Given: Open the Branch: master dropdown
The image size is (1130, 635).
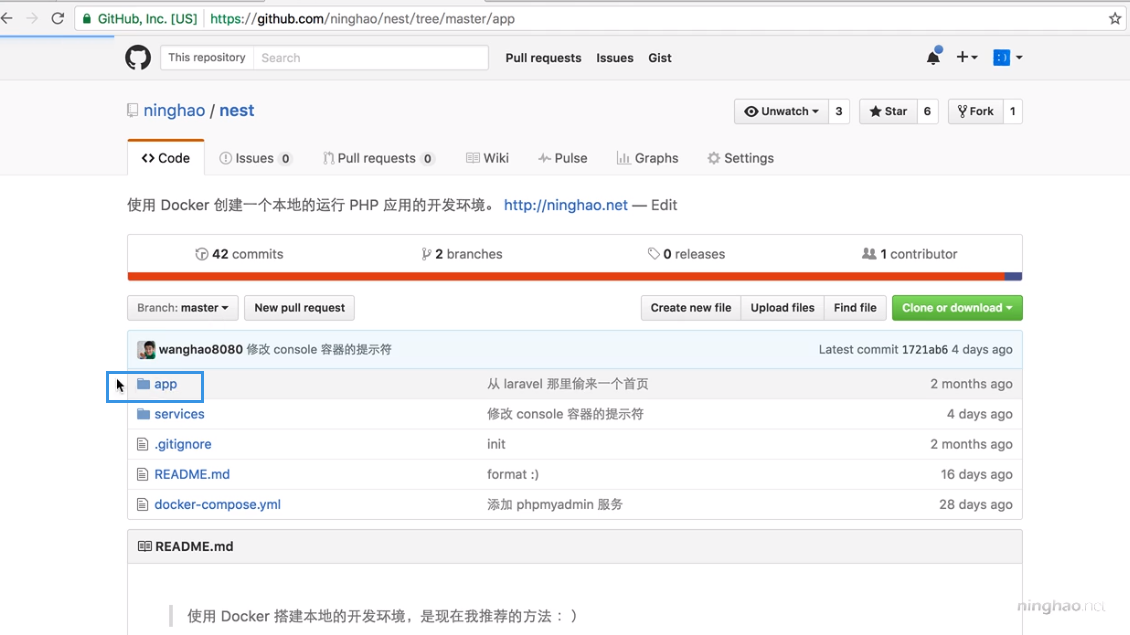Looking at the screenshot, I should tap(182, 308).
